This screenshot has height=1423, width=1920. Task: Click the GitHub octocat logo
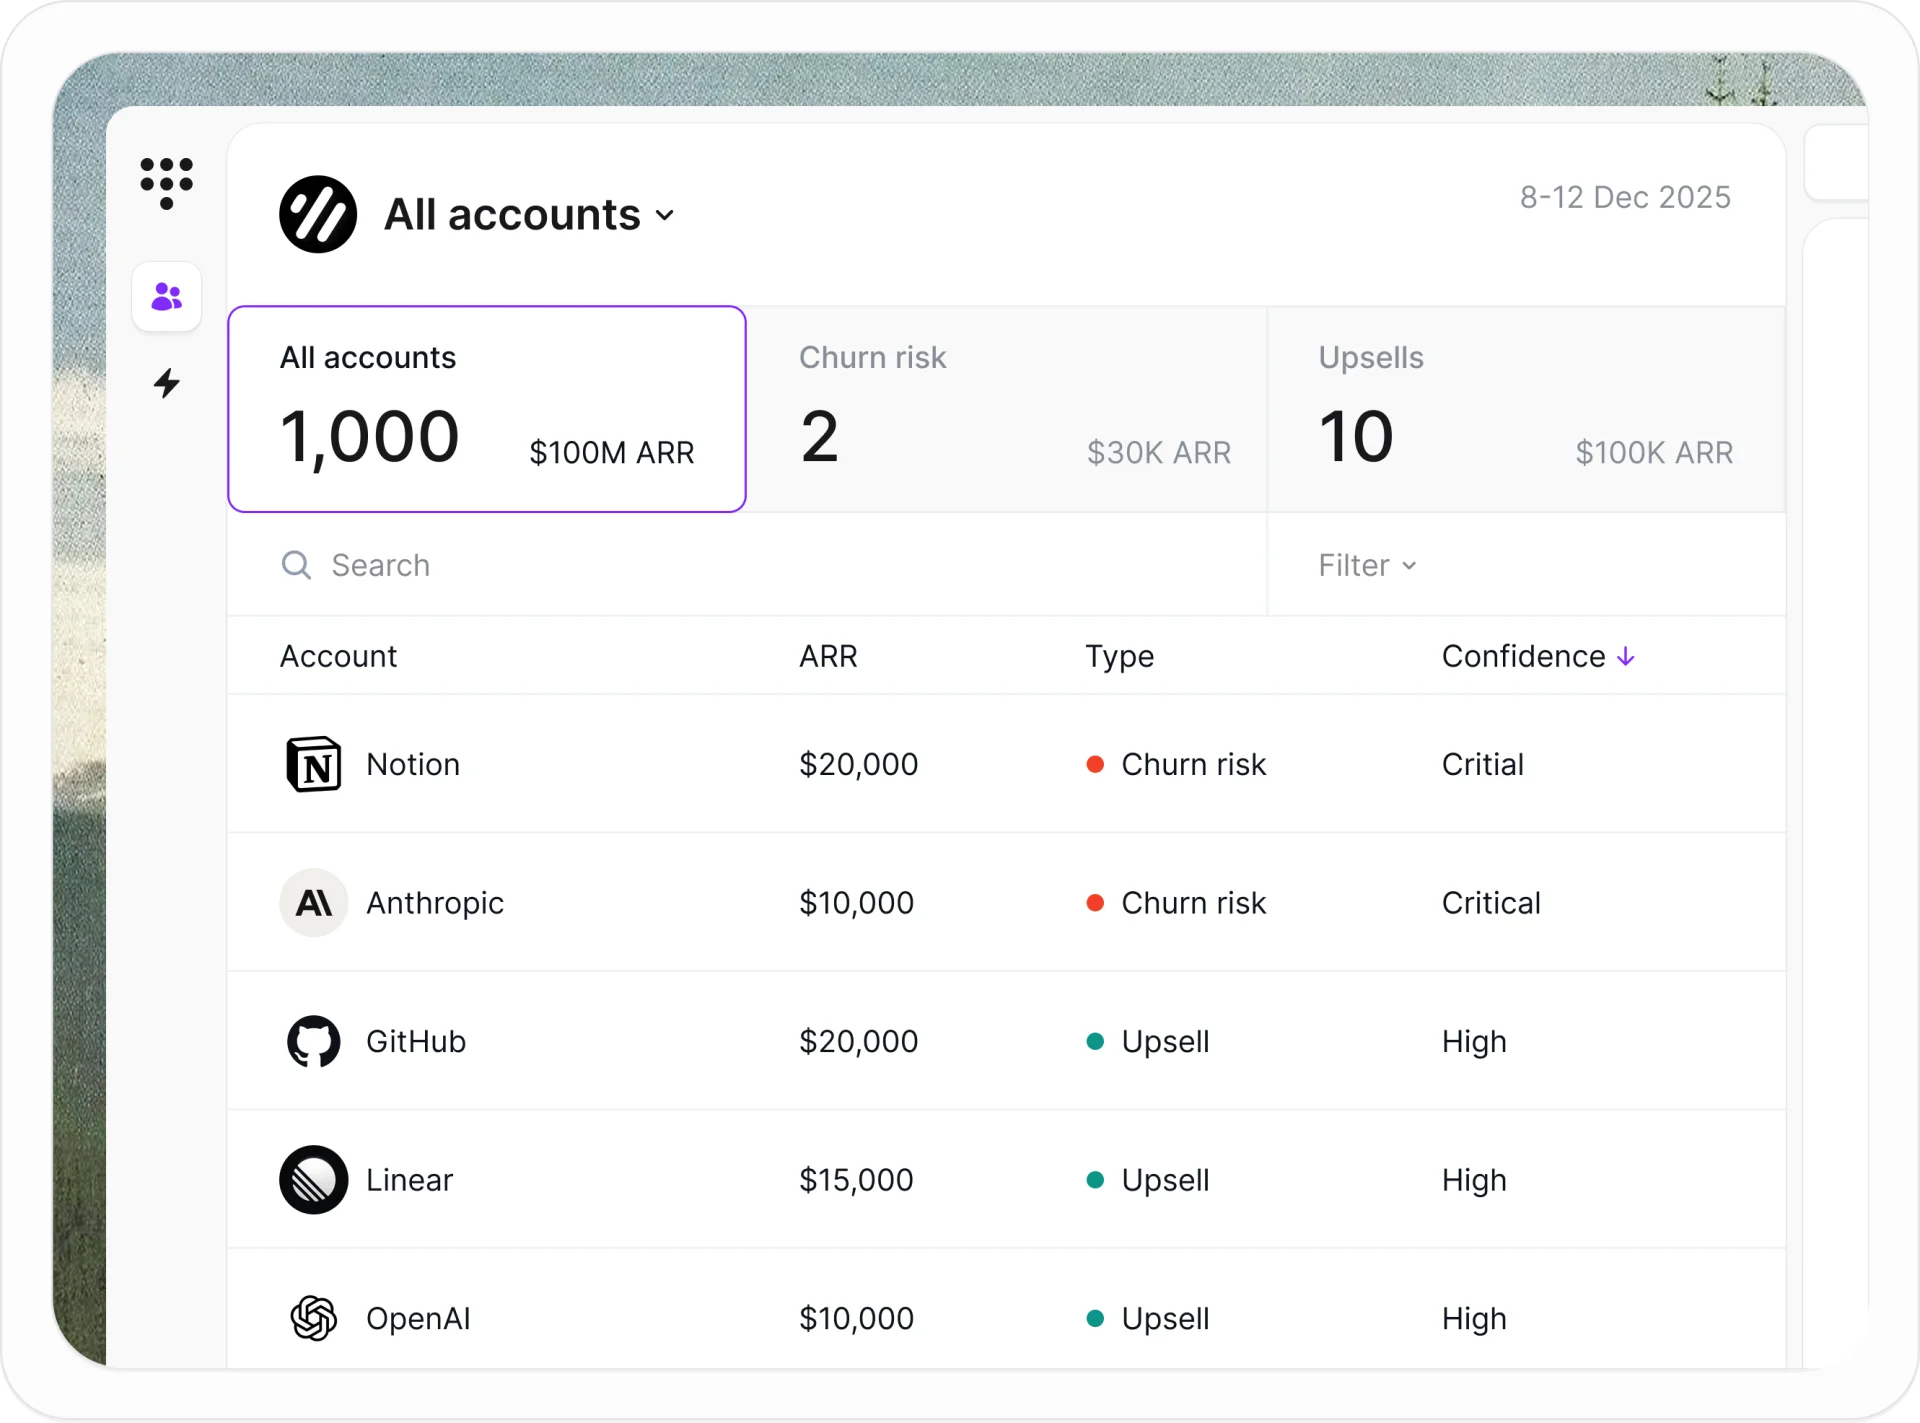(313, 1042)
